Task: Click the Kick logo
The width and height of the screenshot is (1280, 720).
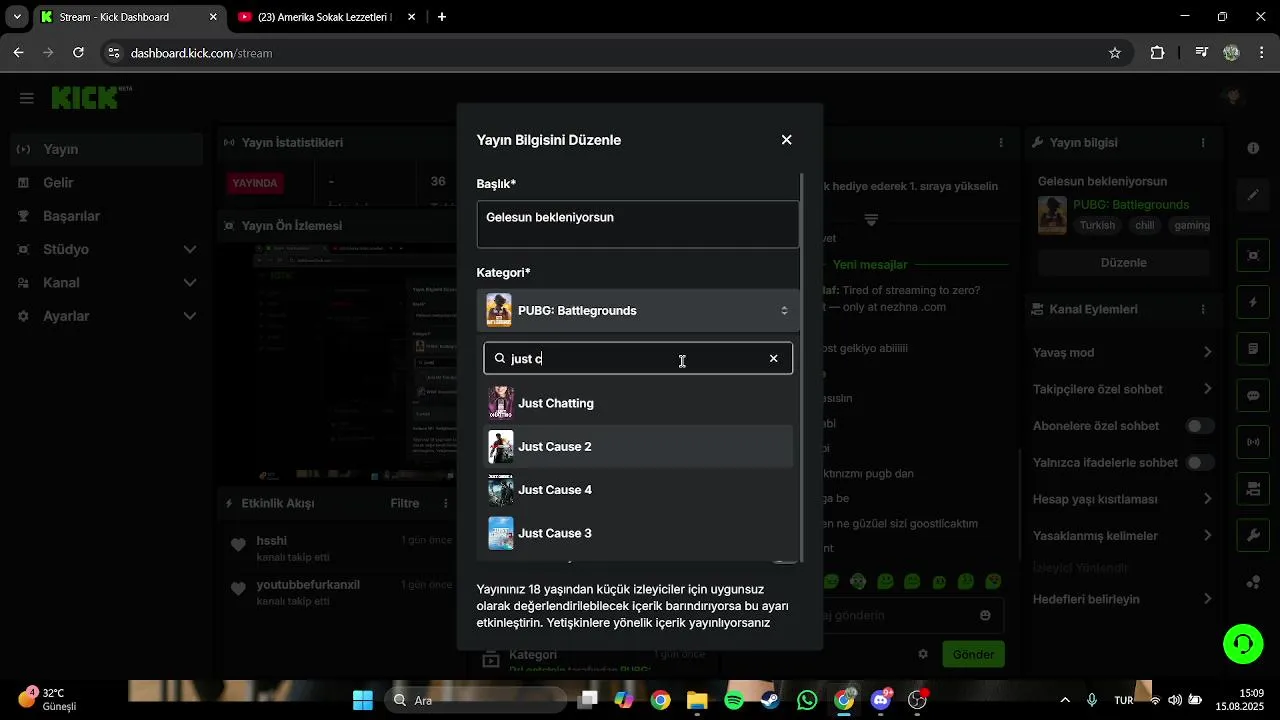Action: click(x=85, y=97)
